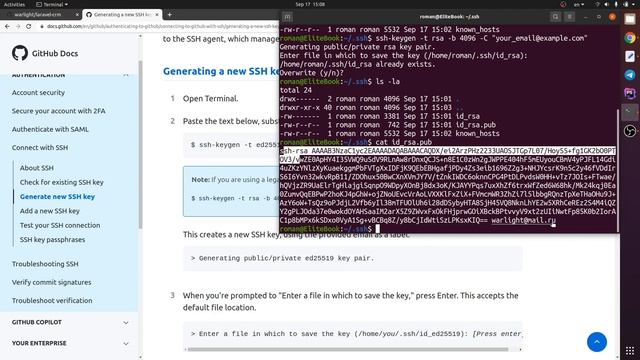Screen dimensions: 640x360
Task: Close the warlight/laravel-crm tab
Action: pos(77,15)
